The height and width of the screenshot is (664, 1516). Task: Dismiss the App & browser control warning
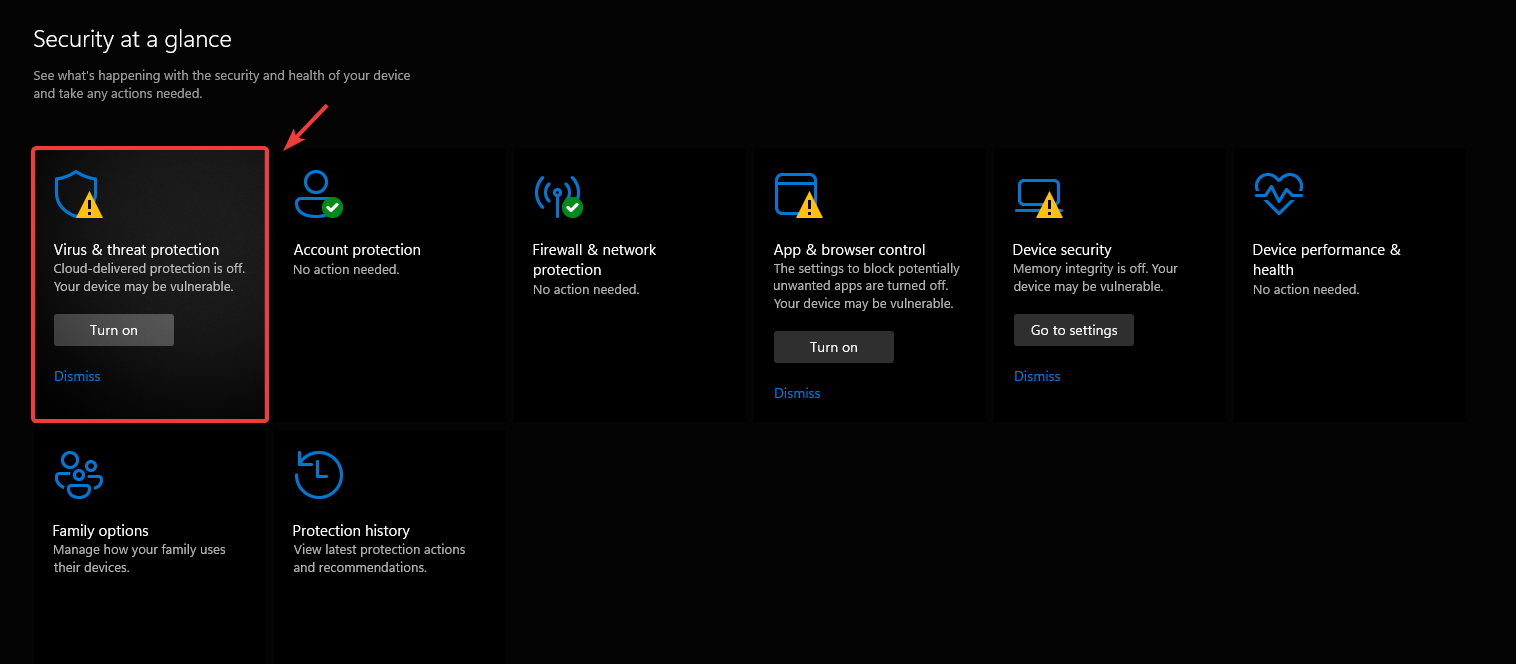(797, 393)
